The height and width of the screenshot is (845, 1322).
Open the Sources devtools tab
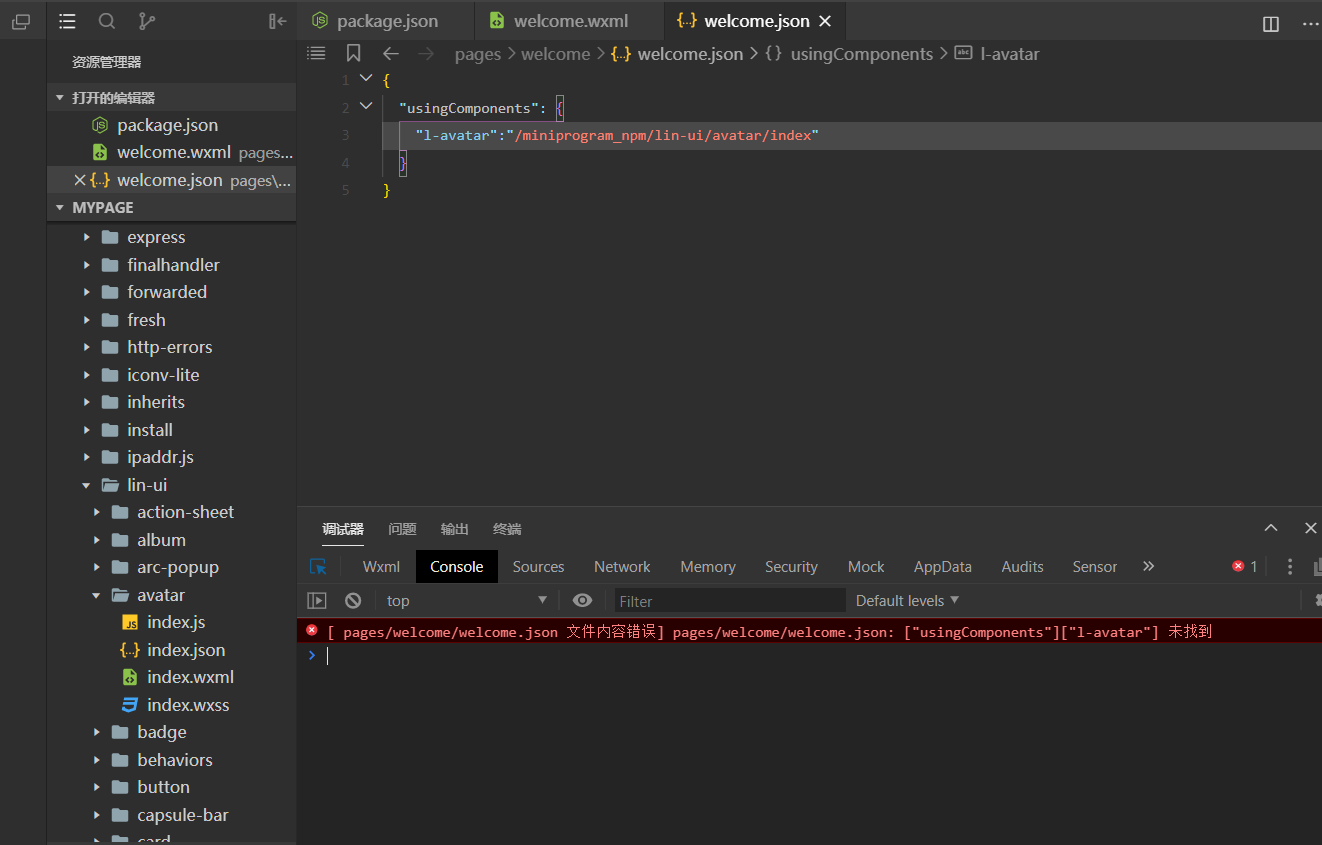point(538,566)
